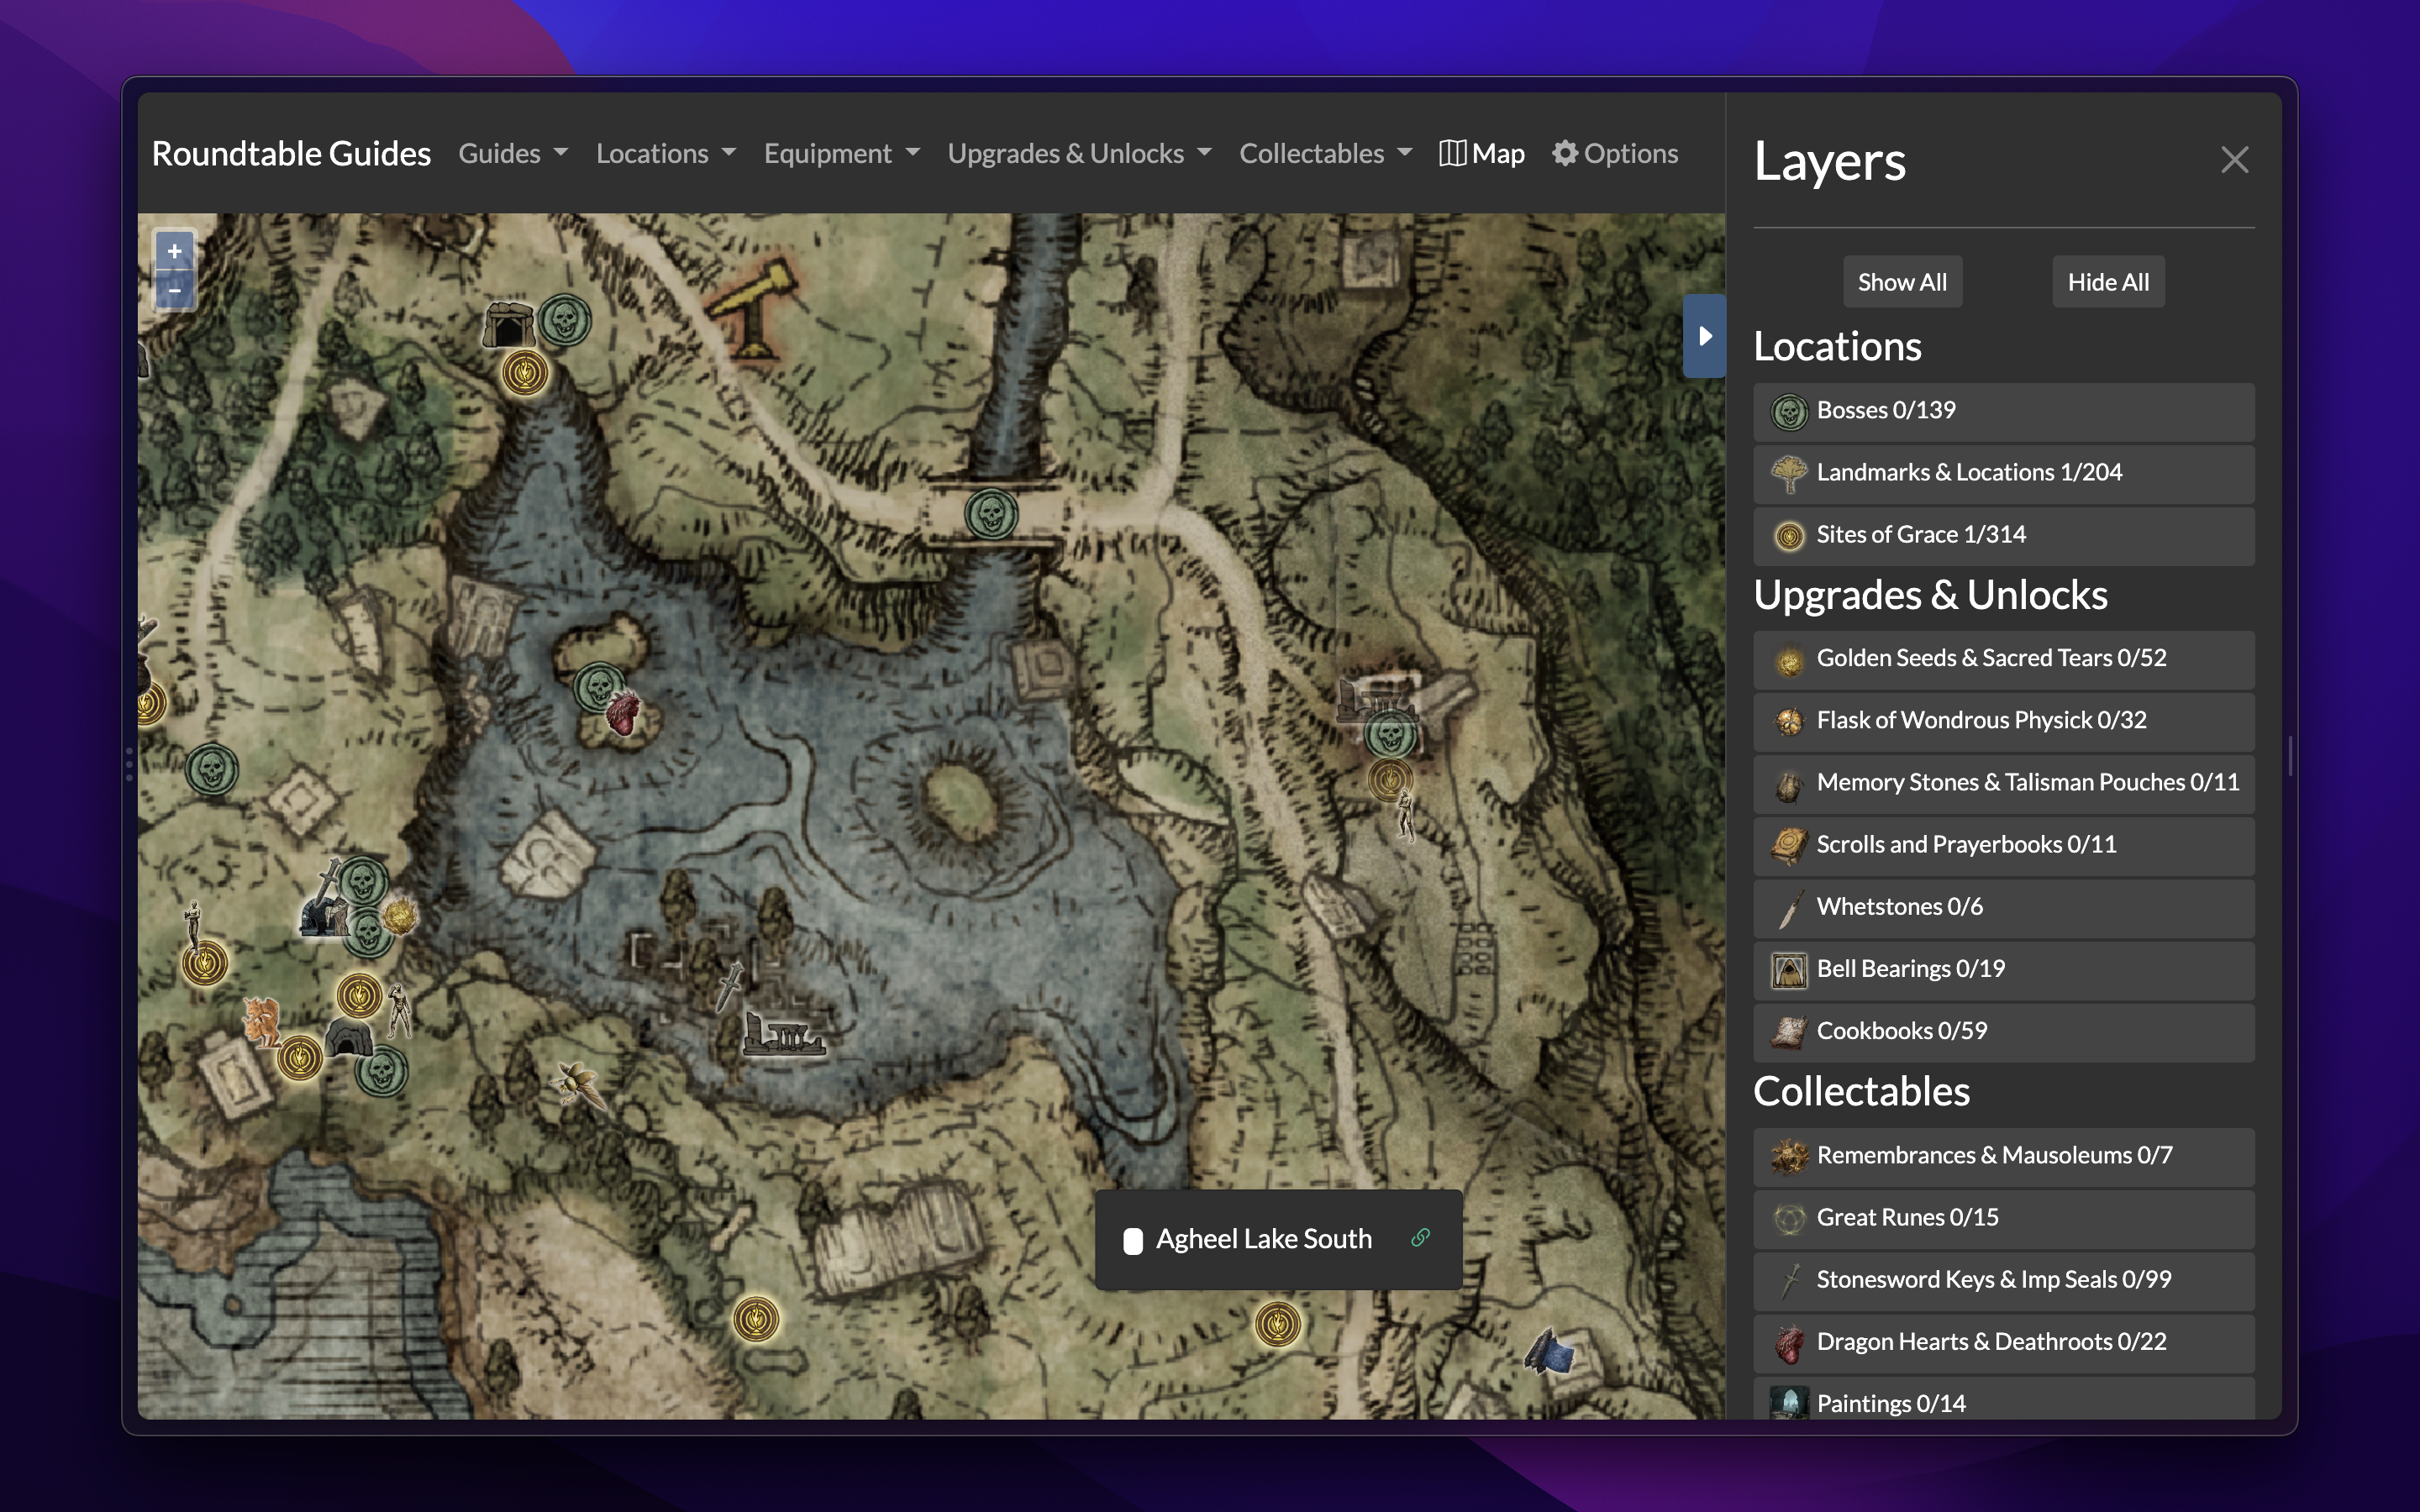Click the boss skull beside the cave entrance
The image size is (2420, 1512).
coord(565,321)
